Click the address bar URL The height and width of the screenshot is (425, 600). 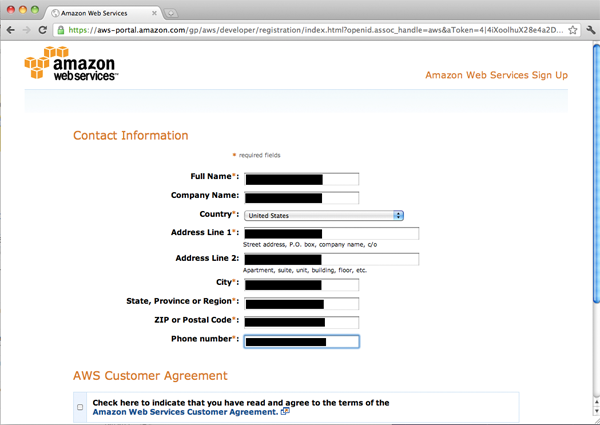pos(316,30)
